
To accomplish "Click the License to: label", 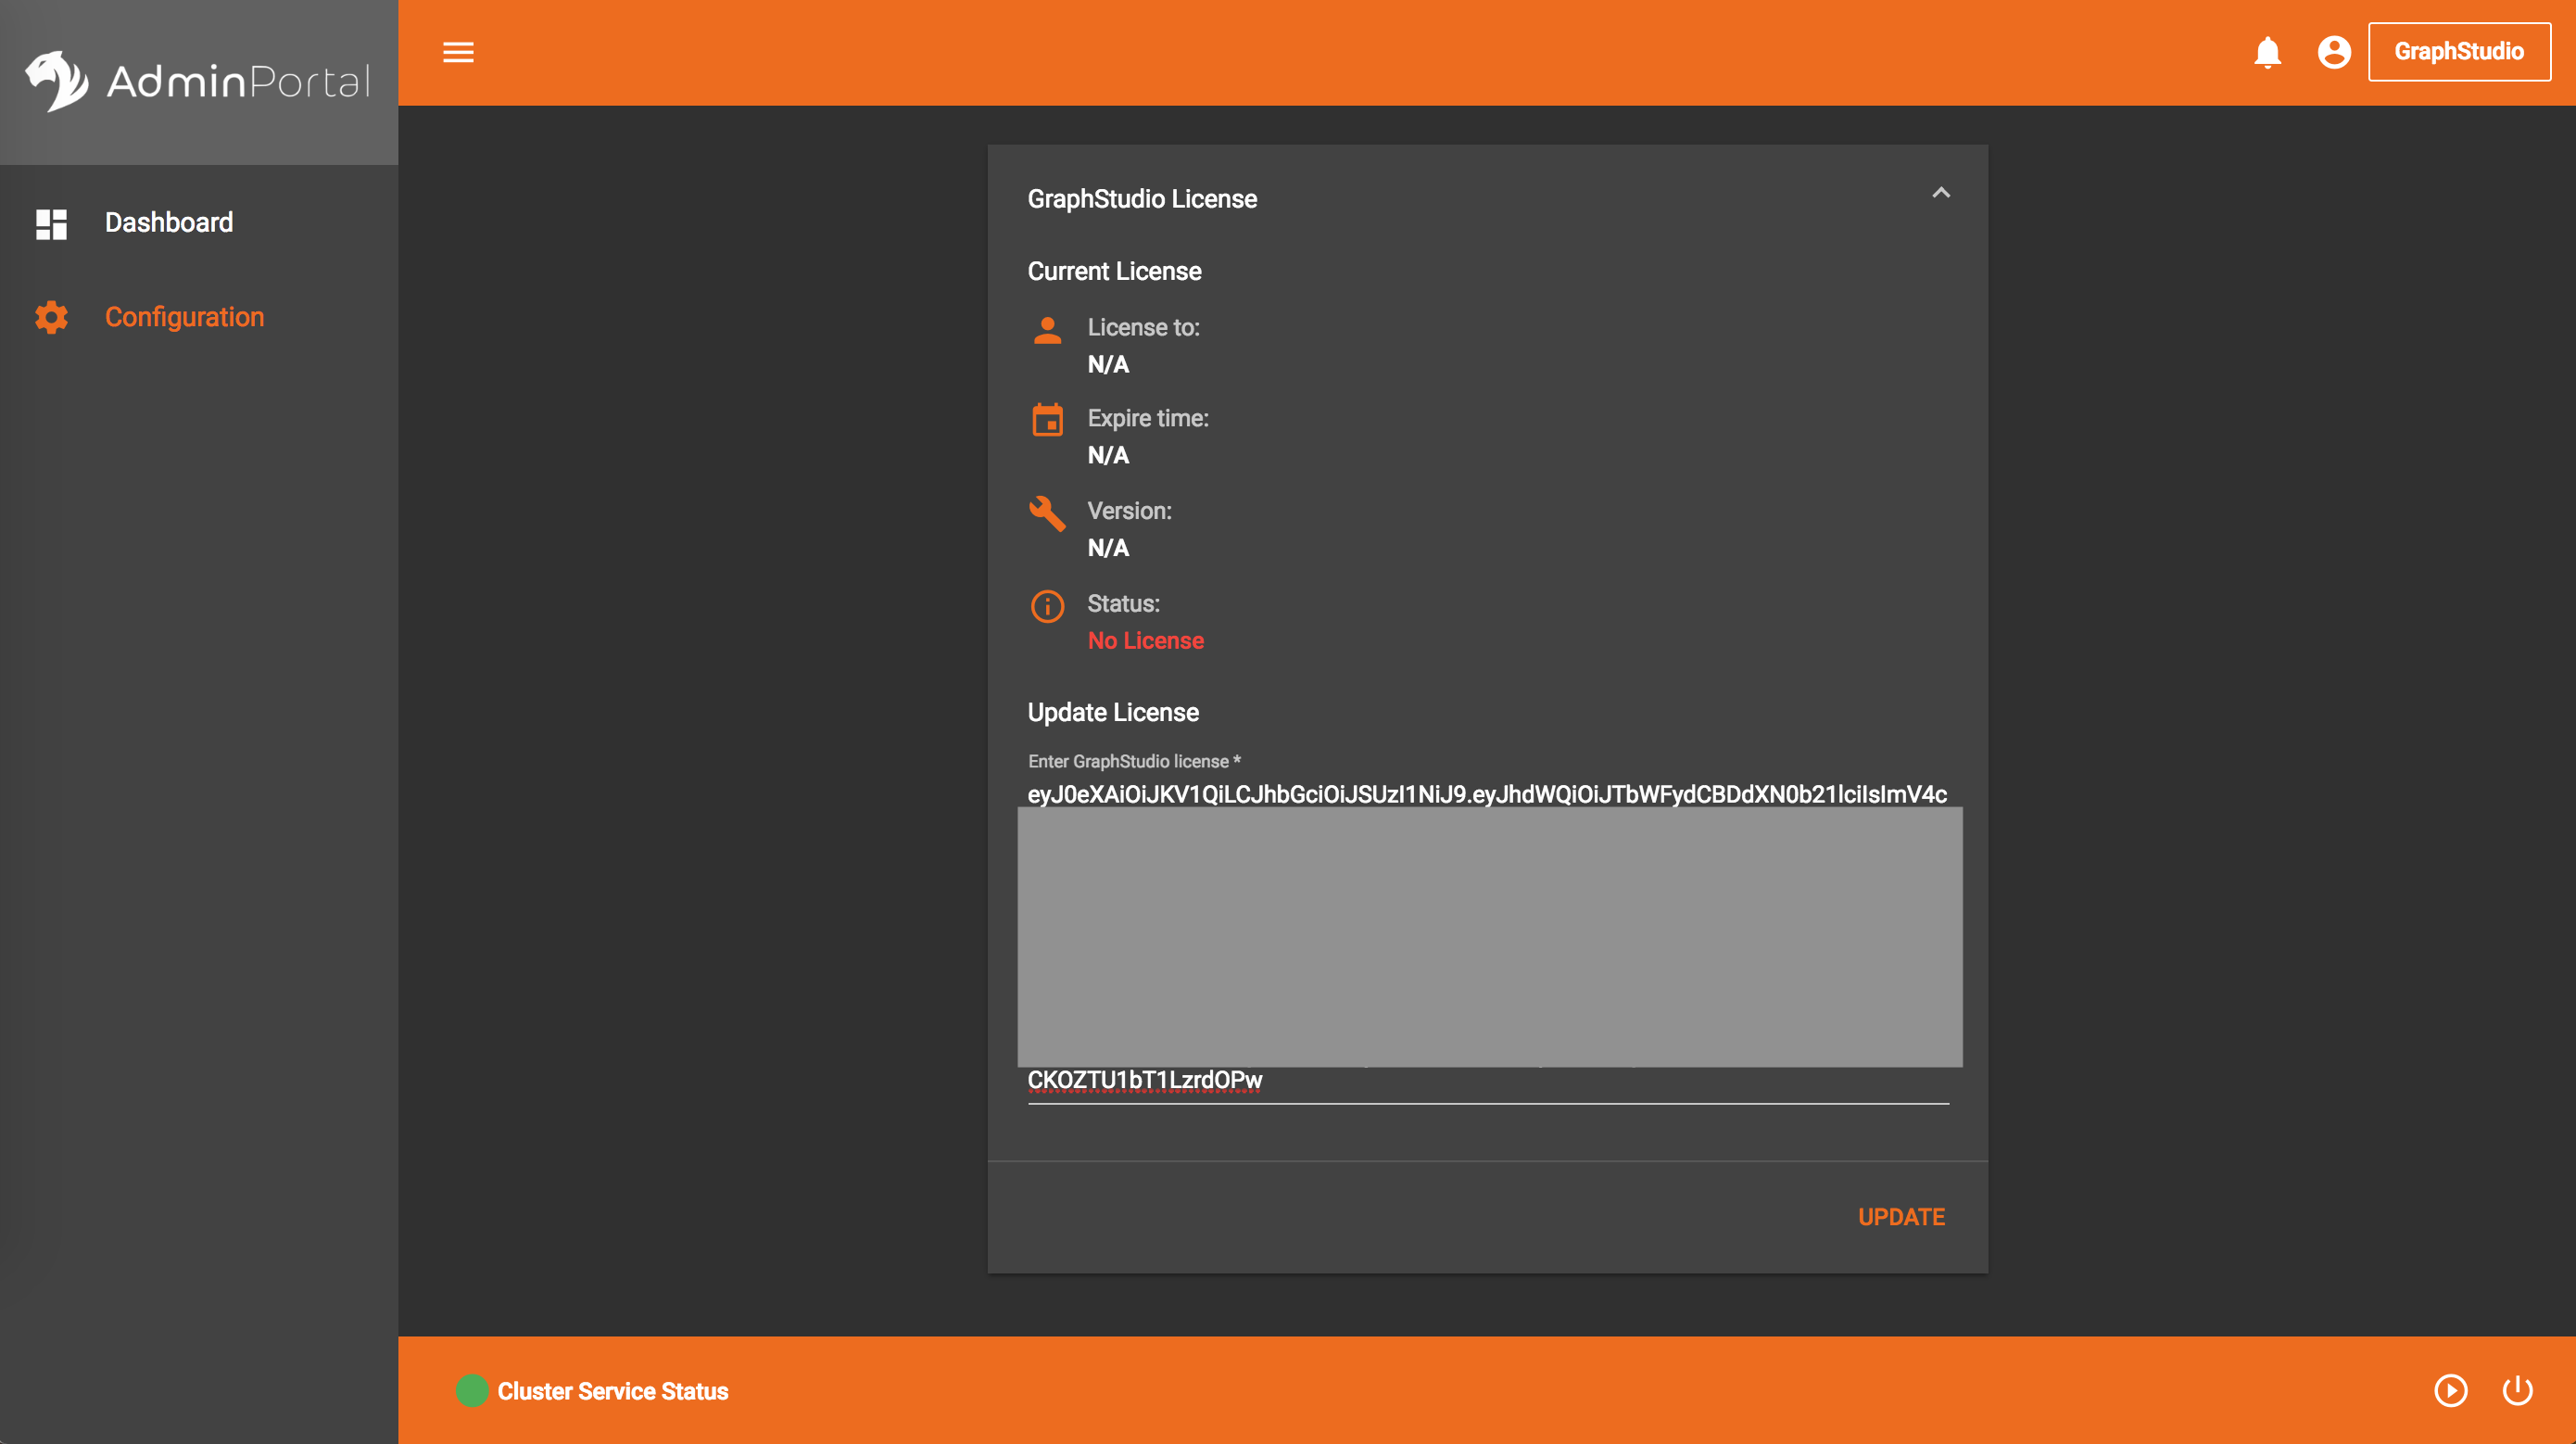I will [1143, 328].
